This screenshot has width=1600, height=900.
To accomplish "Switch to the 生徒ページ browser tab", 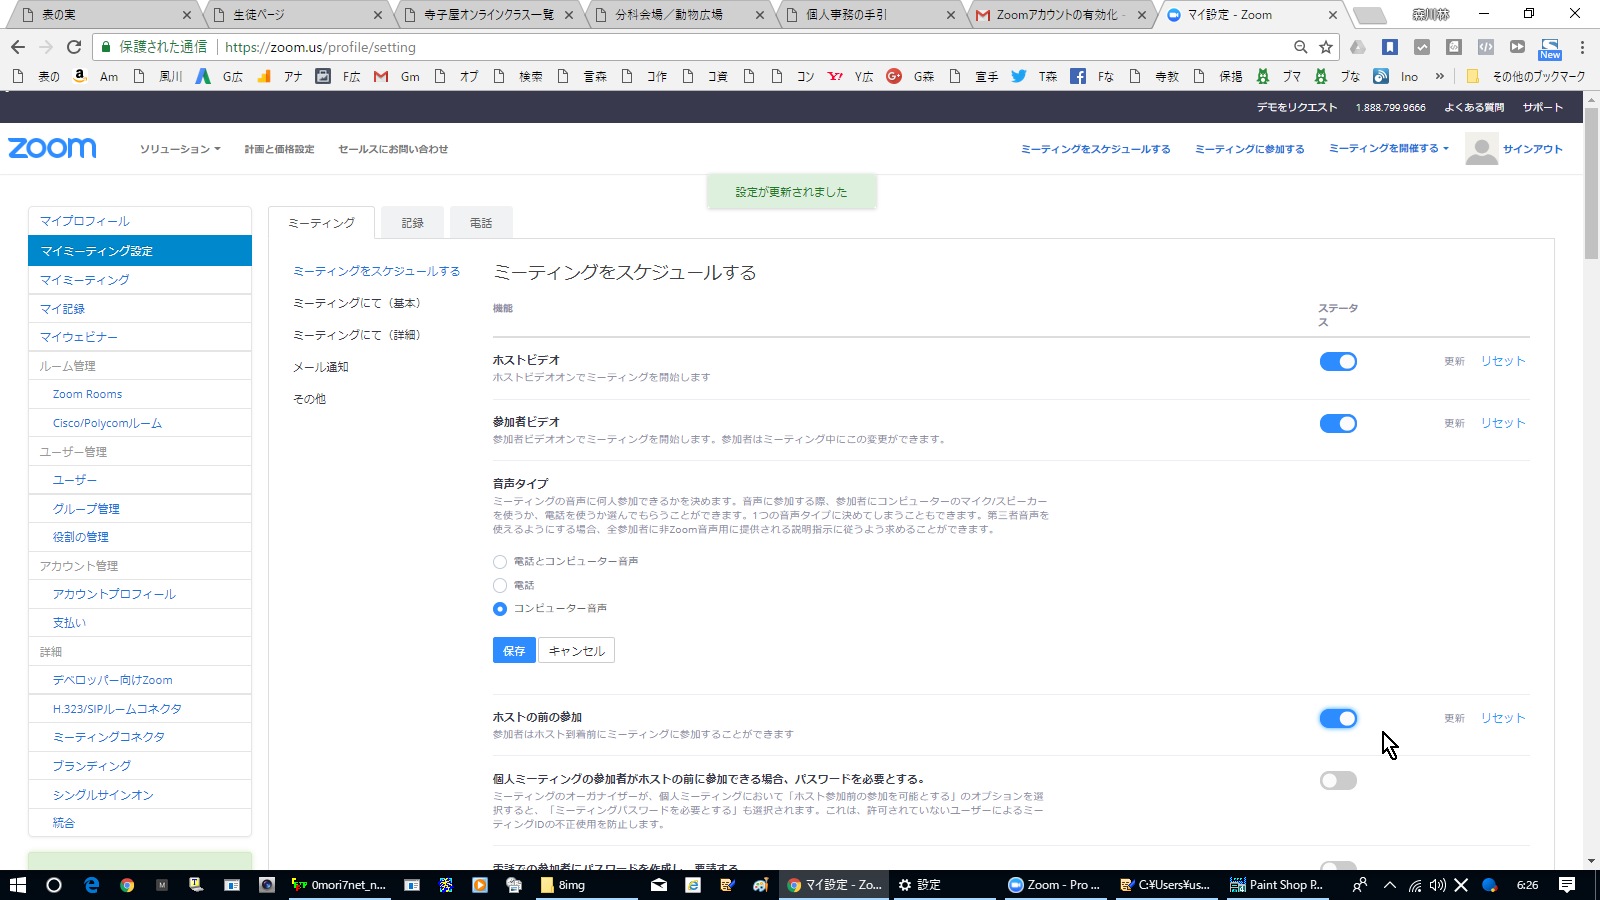I will [297, 15].
